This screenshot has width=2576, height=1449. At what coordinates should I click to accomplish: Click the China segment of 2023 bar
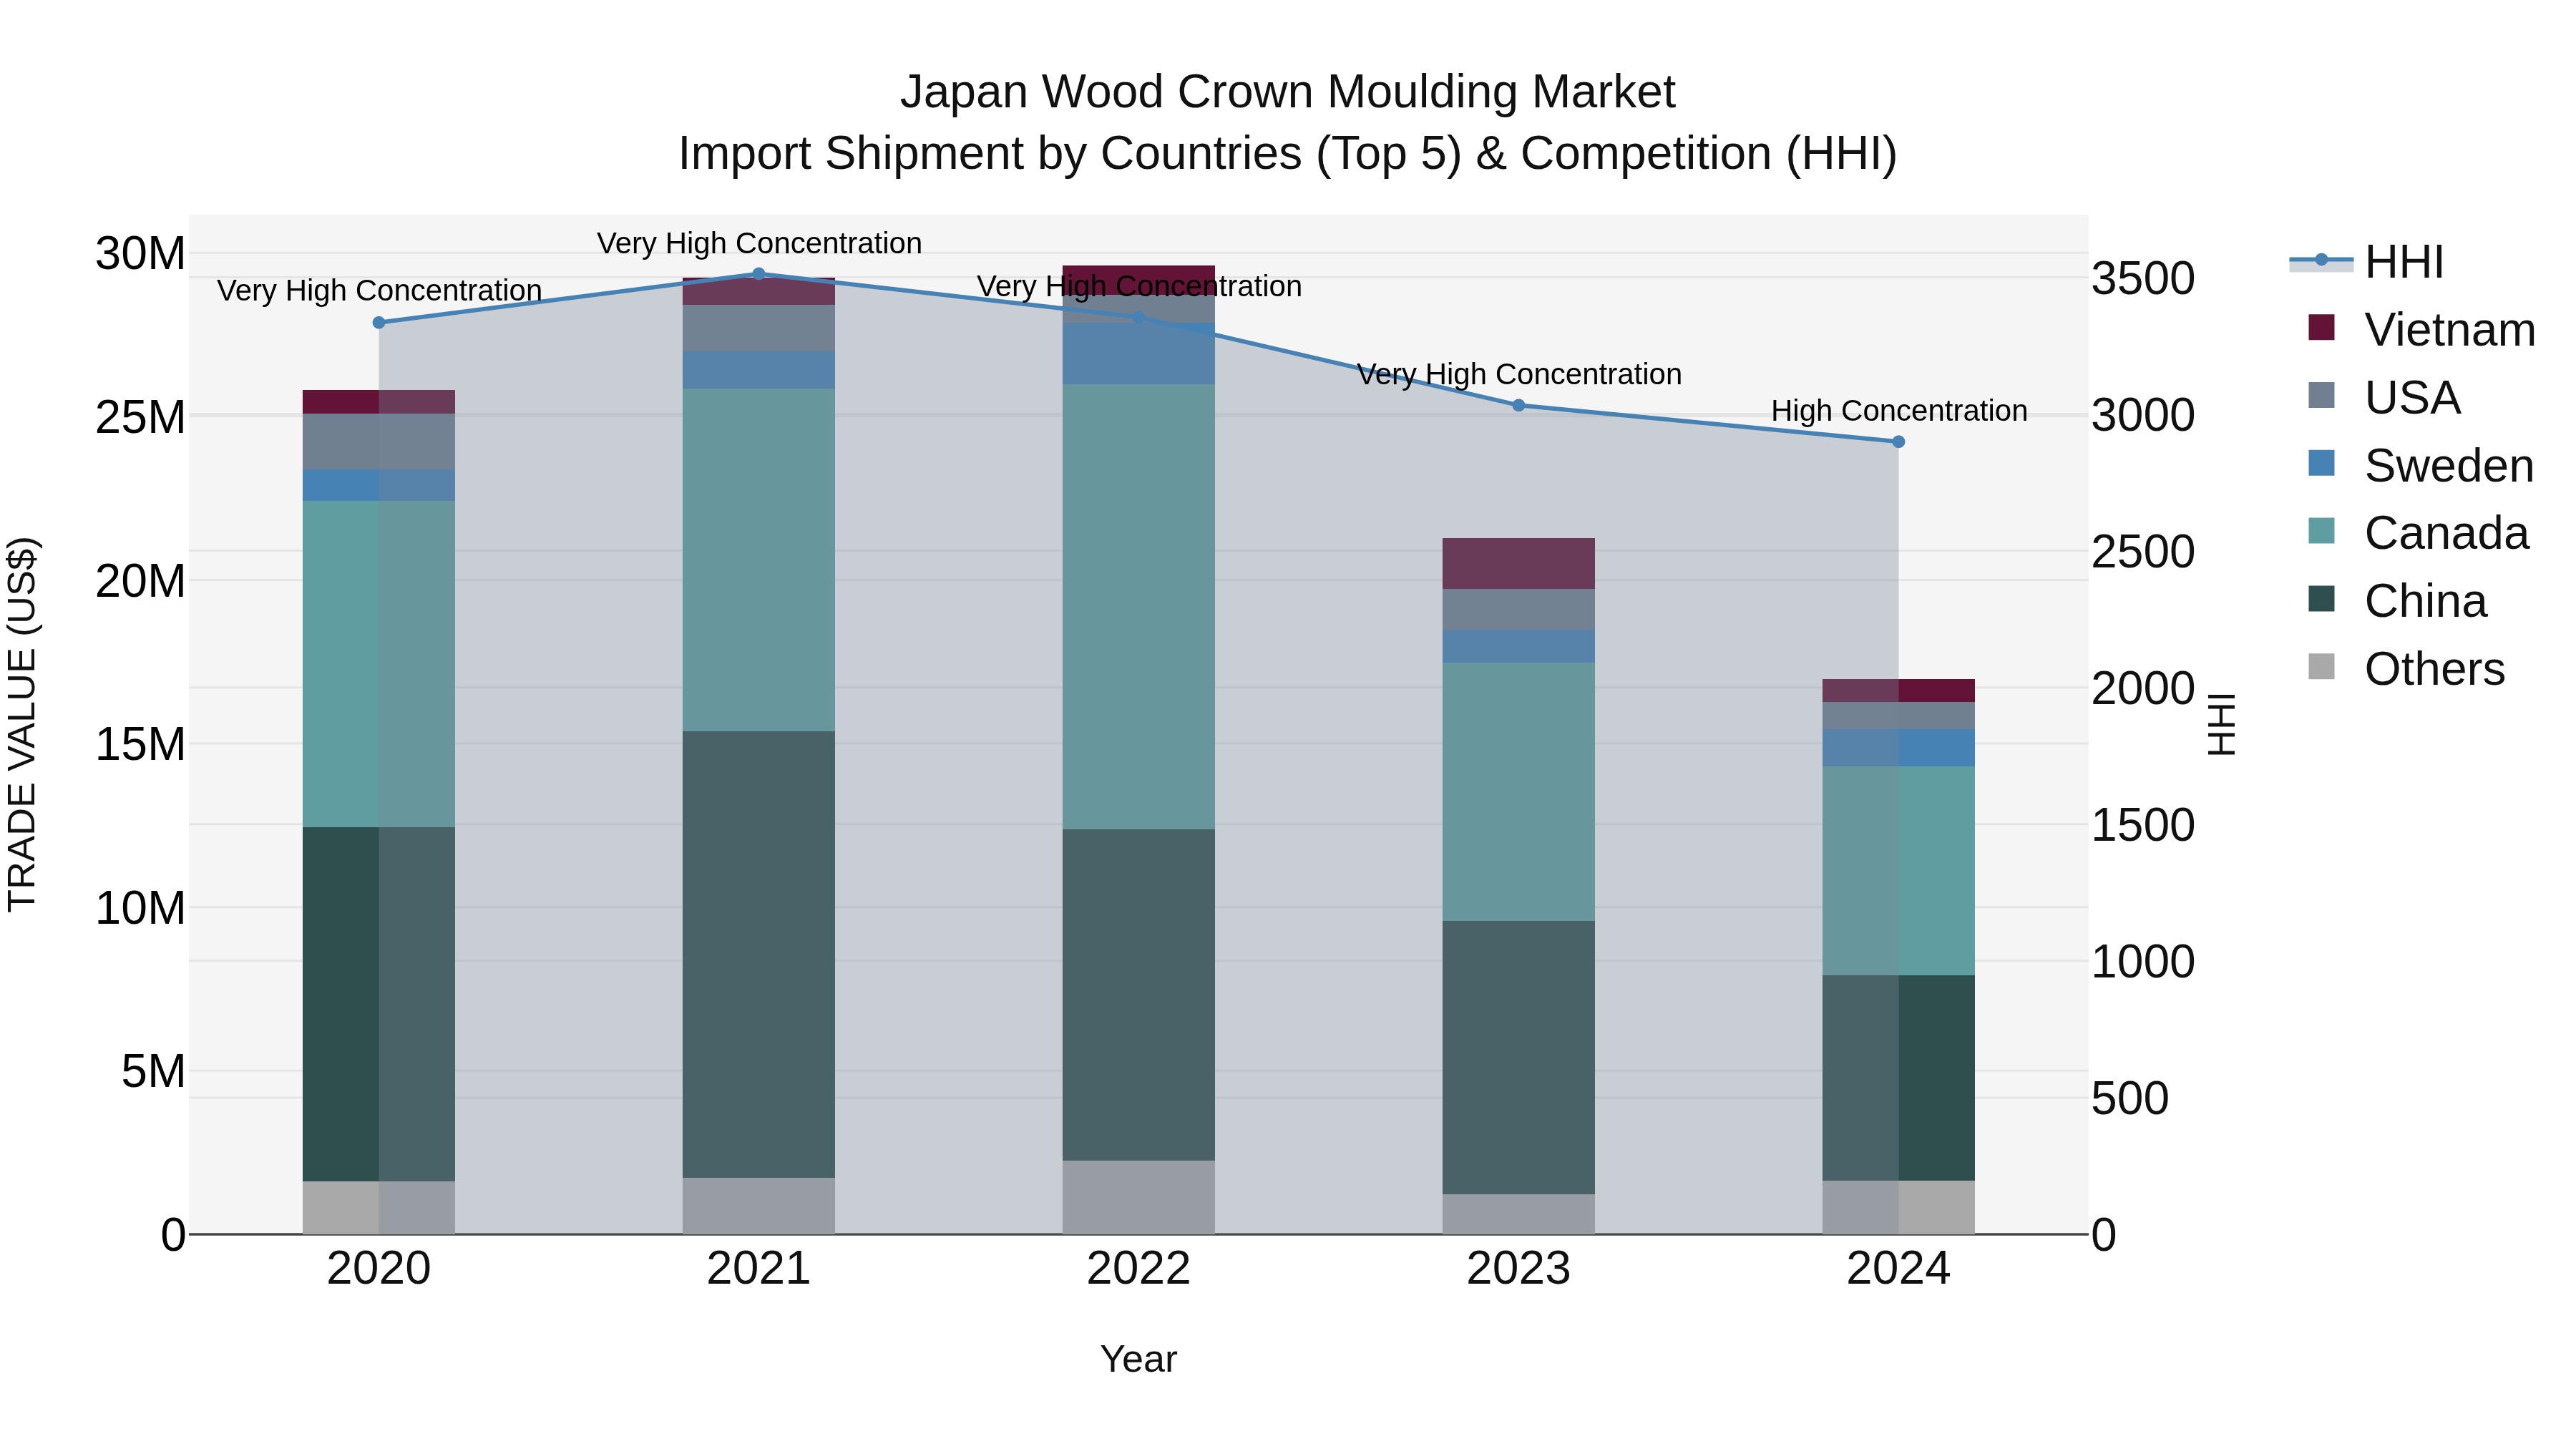[x=1518, y=1058]
